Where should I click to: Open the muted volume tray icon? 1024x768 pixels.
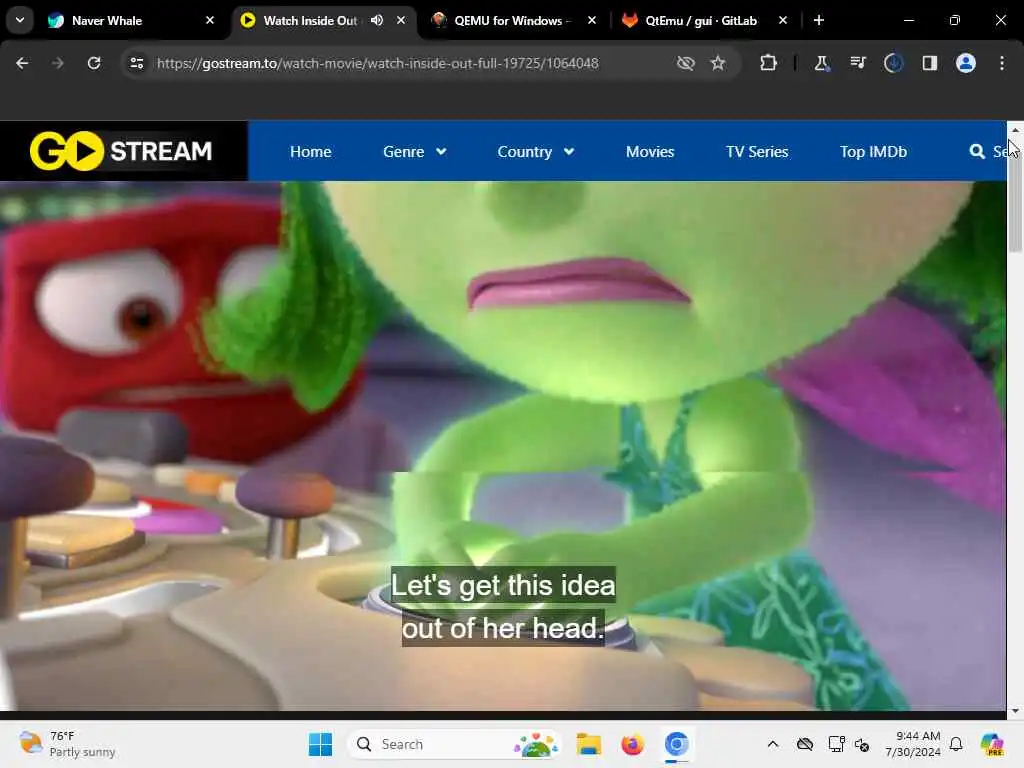click(x=861, y=744)
